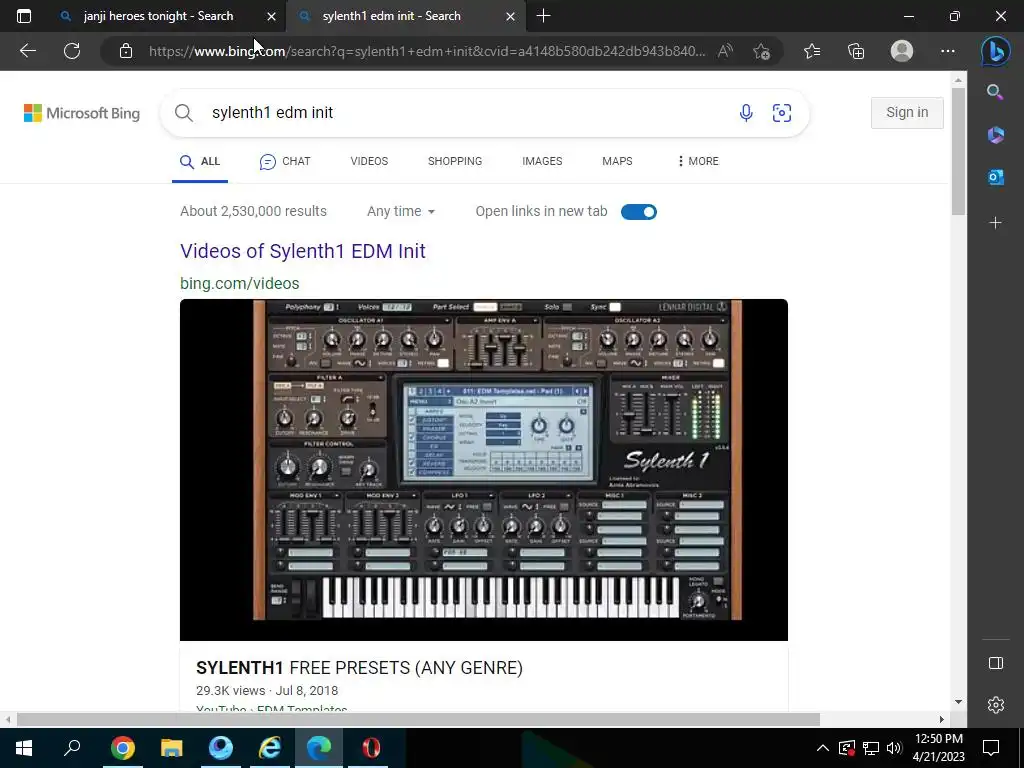
Task: Open the browser profile avatar
Action: pos(902,51)
